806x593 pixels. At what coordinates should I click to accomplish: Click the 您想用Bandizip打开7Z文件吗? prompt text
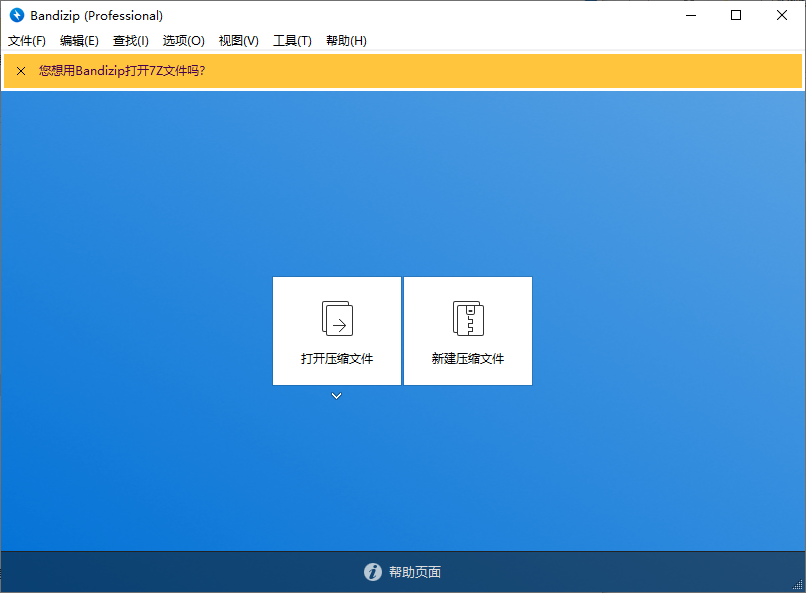point(122,71)
